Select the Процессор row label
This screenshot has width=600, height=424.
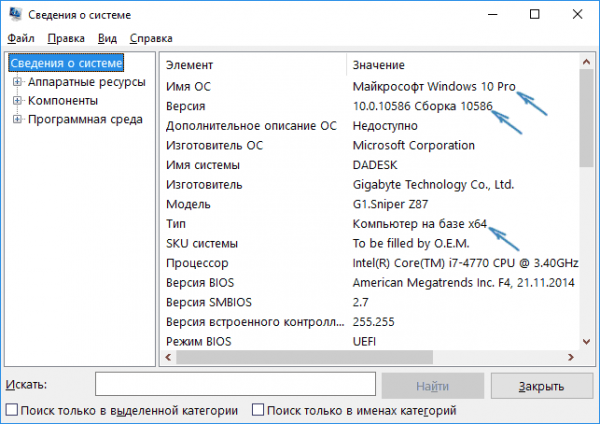click(197, 263)
